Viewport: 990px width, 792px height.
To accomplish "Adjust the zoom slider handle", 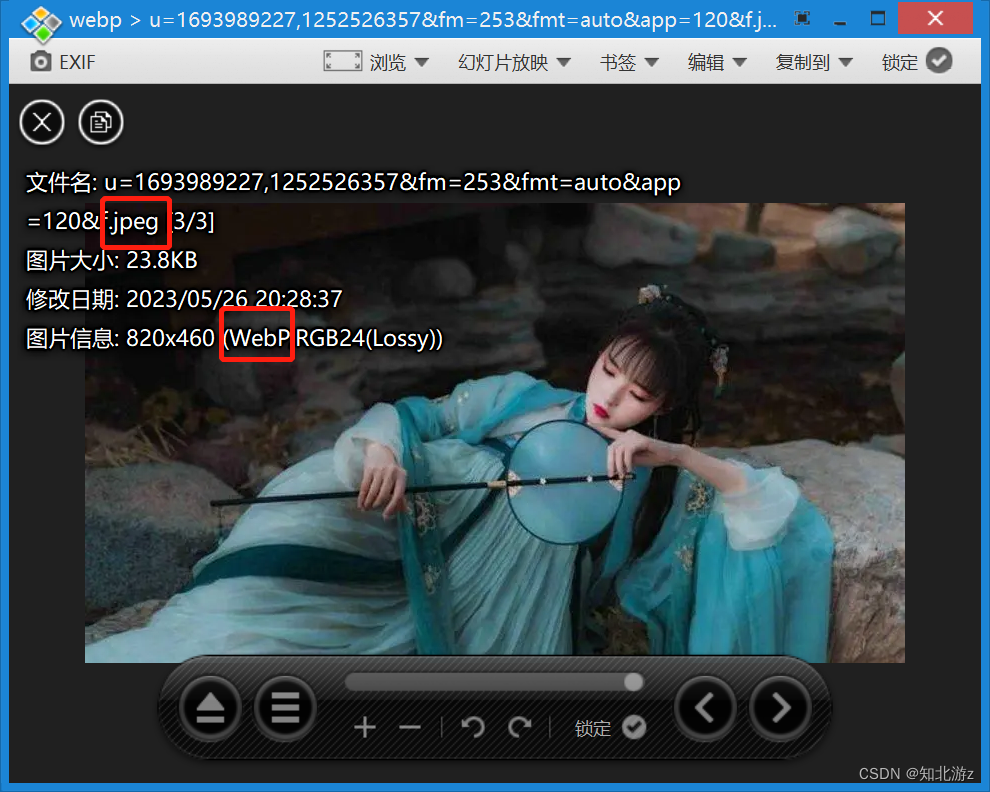I will [x=633, y=681].
